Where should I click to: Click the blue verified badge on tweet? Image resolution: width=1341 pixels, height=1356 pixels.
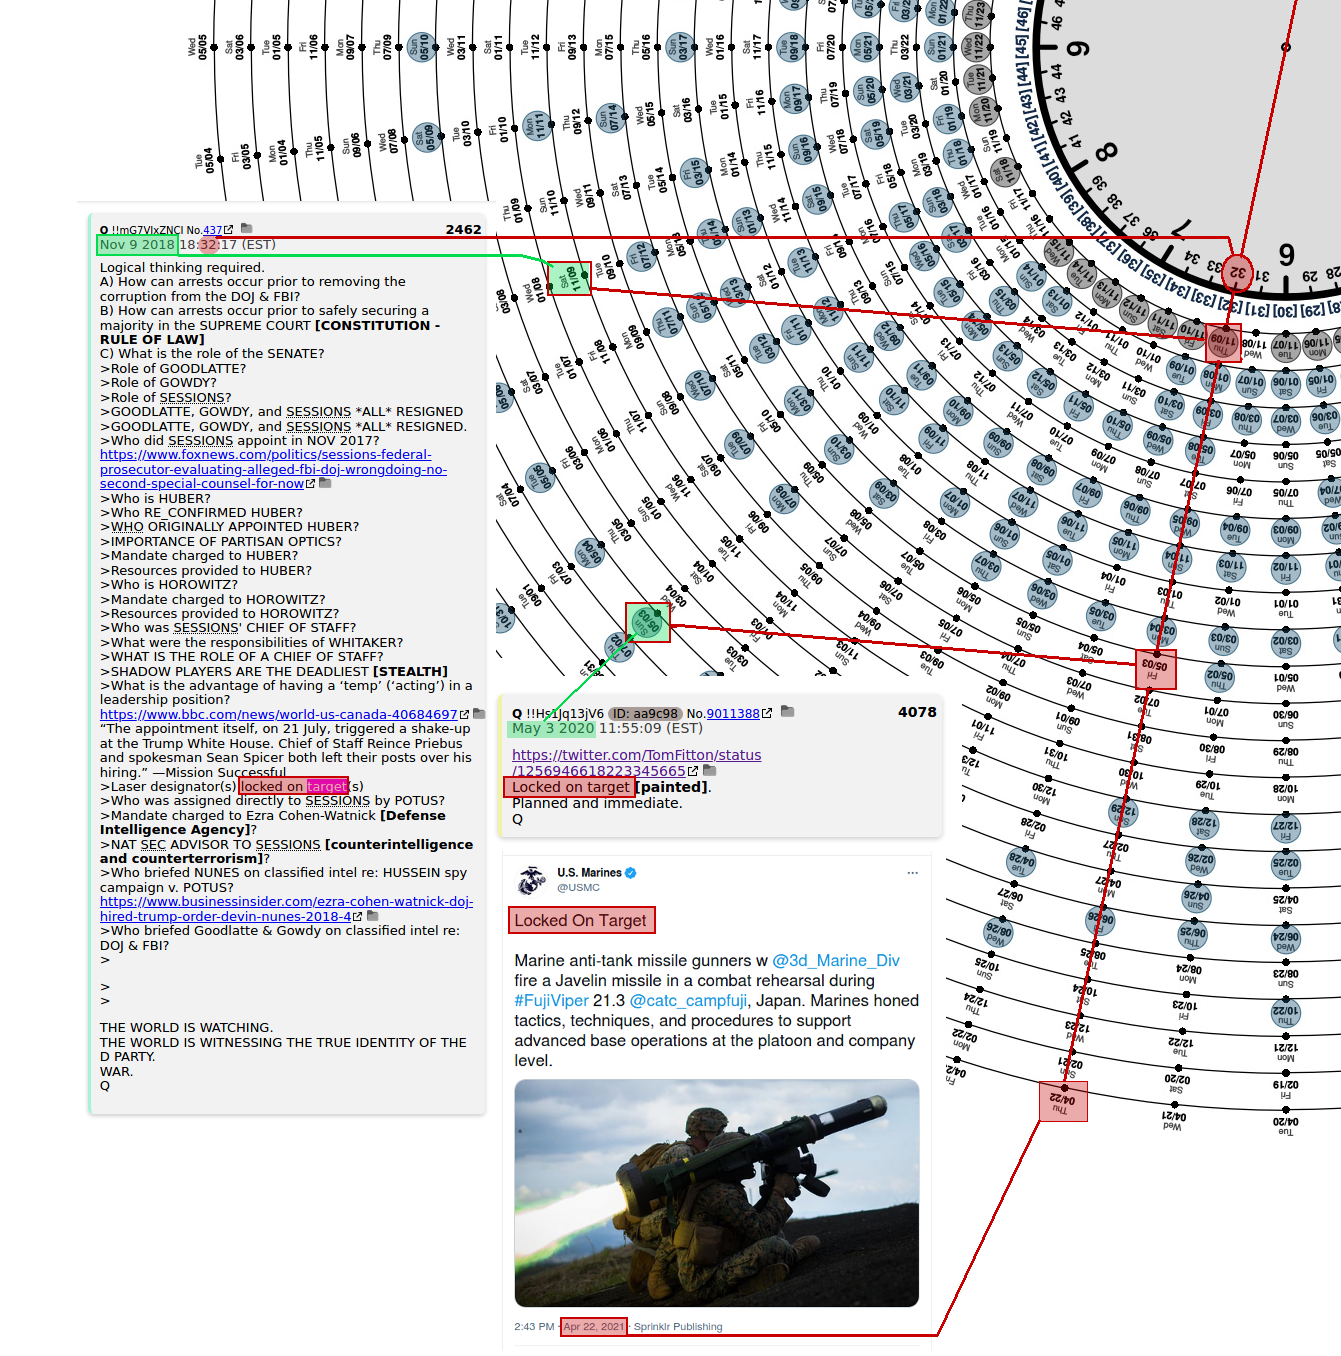[x=631, y=873]
